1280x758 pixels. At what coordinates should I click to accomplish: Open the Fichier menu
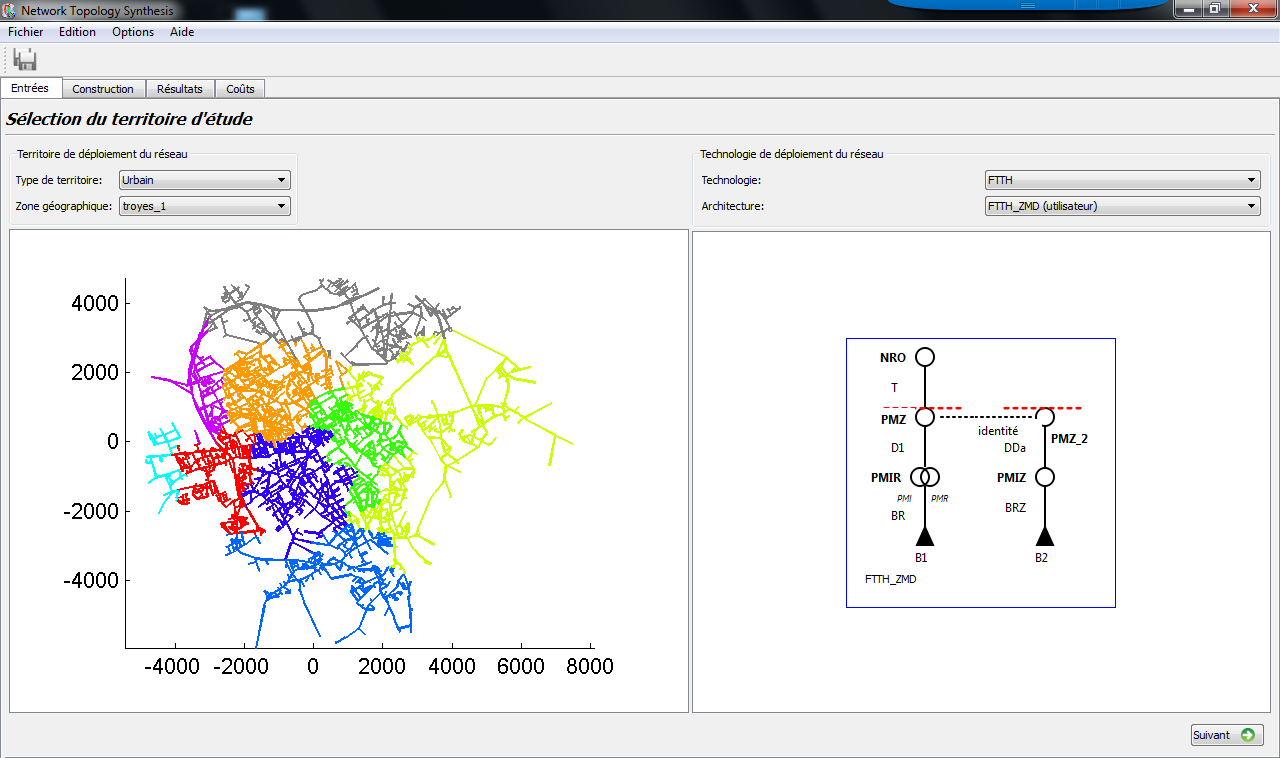[x=26, y=32]
